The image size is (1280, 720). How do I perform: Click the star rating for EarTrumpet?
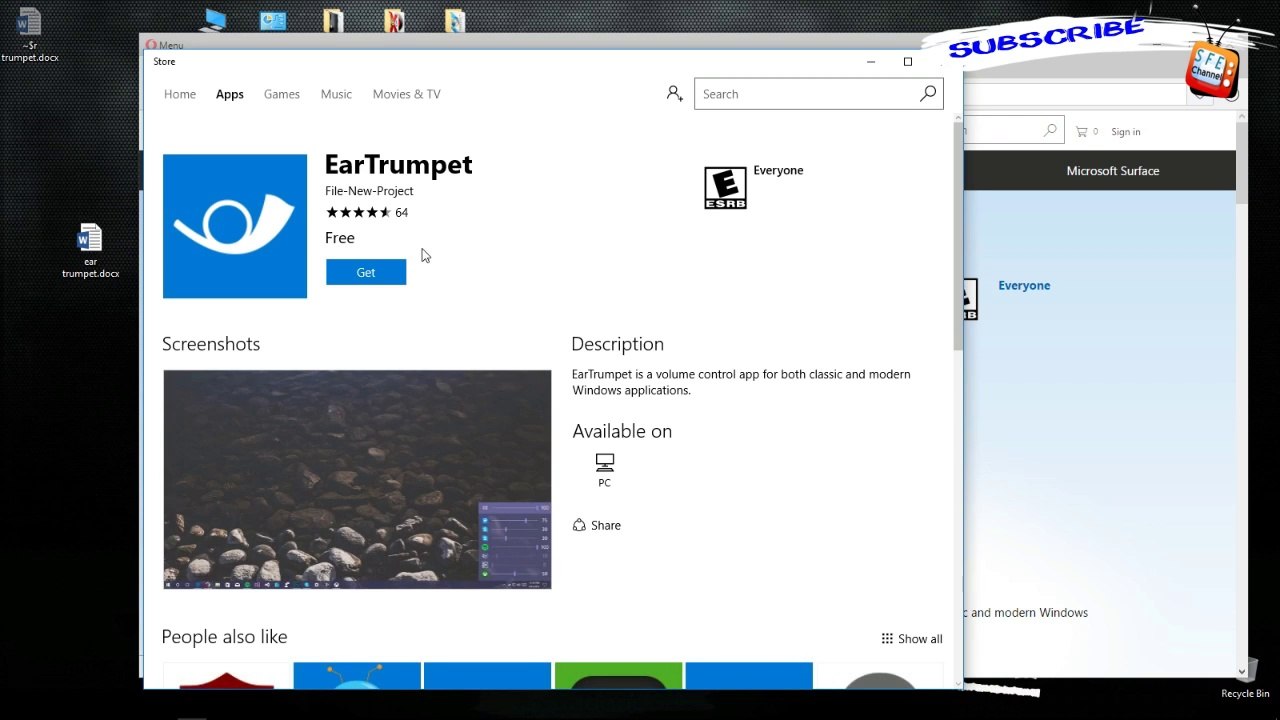pyautogui.click(x=358, y=212)
